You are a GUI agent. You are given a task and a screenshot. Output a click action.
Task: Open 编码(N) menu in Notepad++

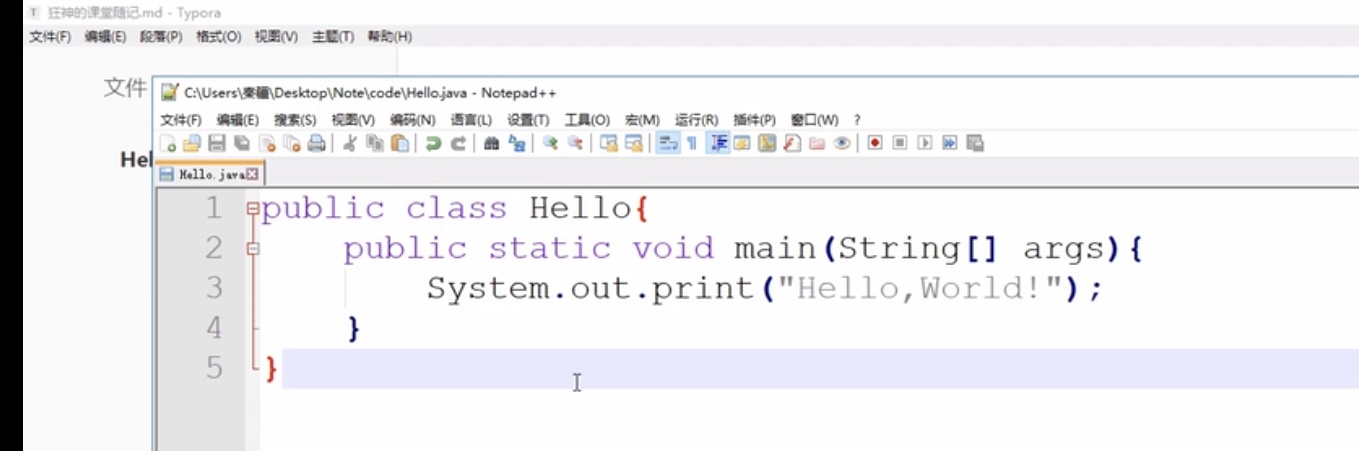412,119
